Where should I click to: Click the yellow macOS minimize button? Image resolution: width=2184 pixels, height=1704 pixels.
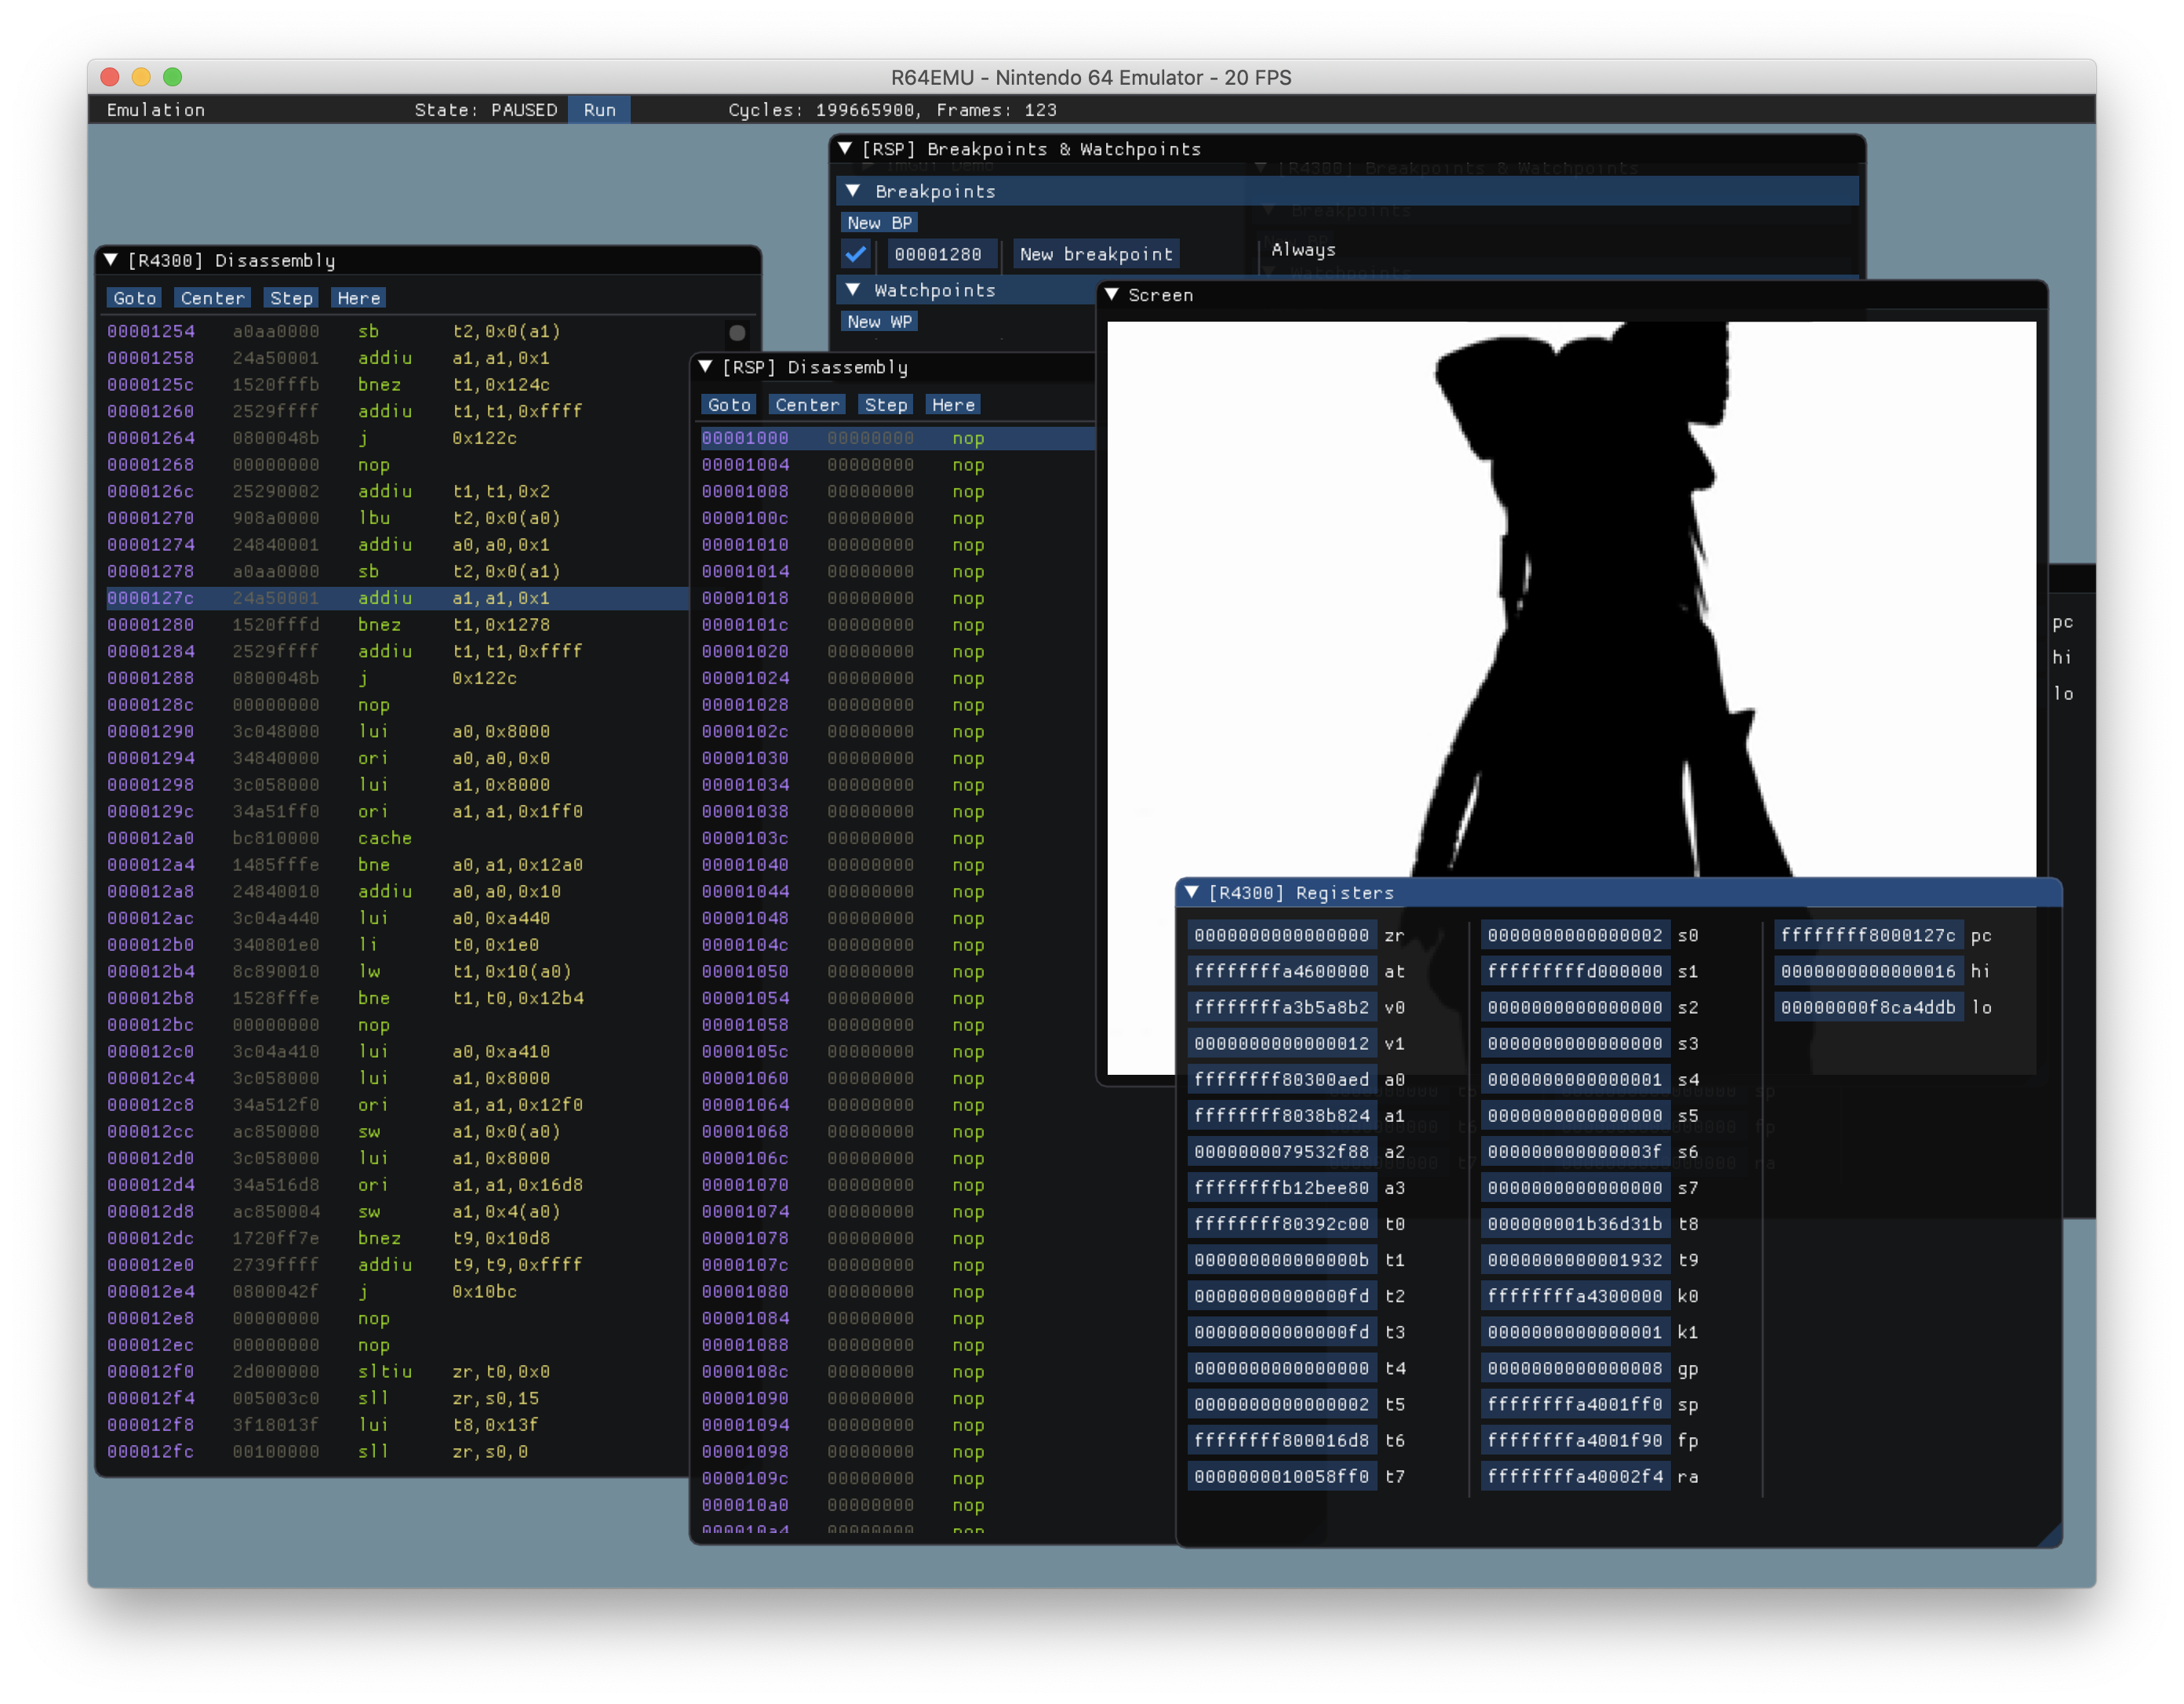pos(141,77)
